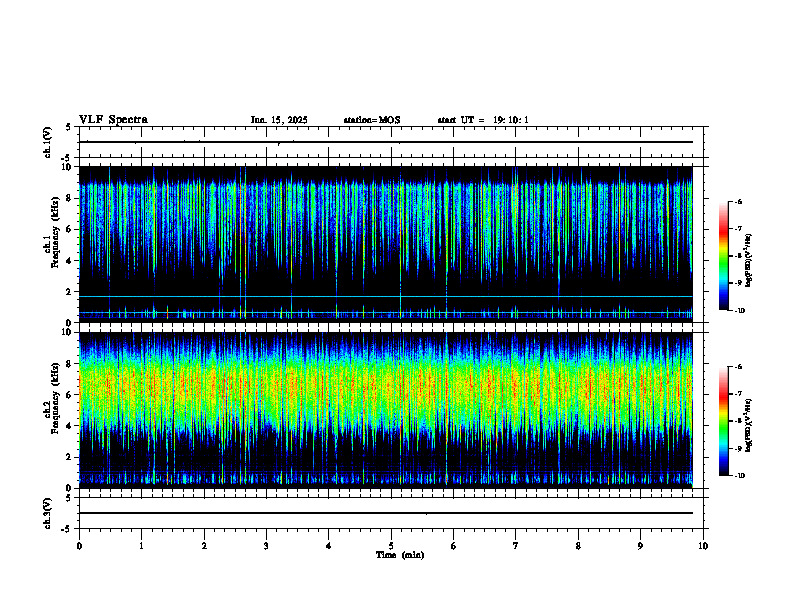This screenshot has height=612, width=792.
Task: Click the "4" kHz tick of ch.1 spectrogram
Action: click(70, 261)
